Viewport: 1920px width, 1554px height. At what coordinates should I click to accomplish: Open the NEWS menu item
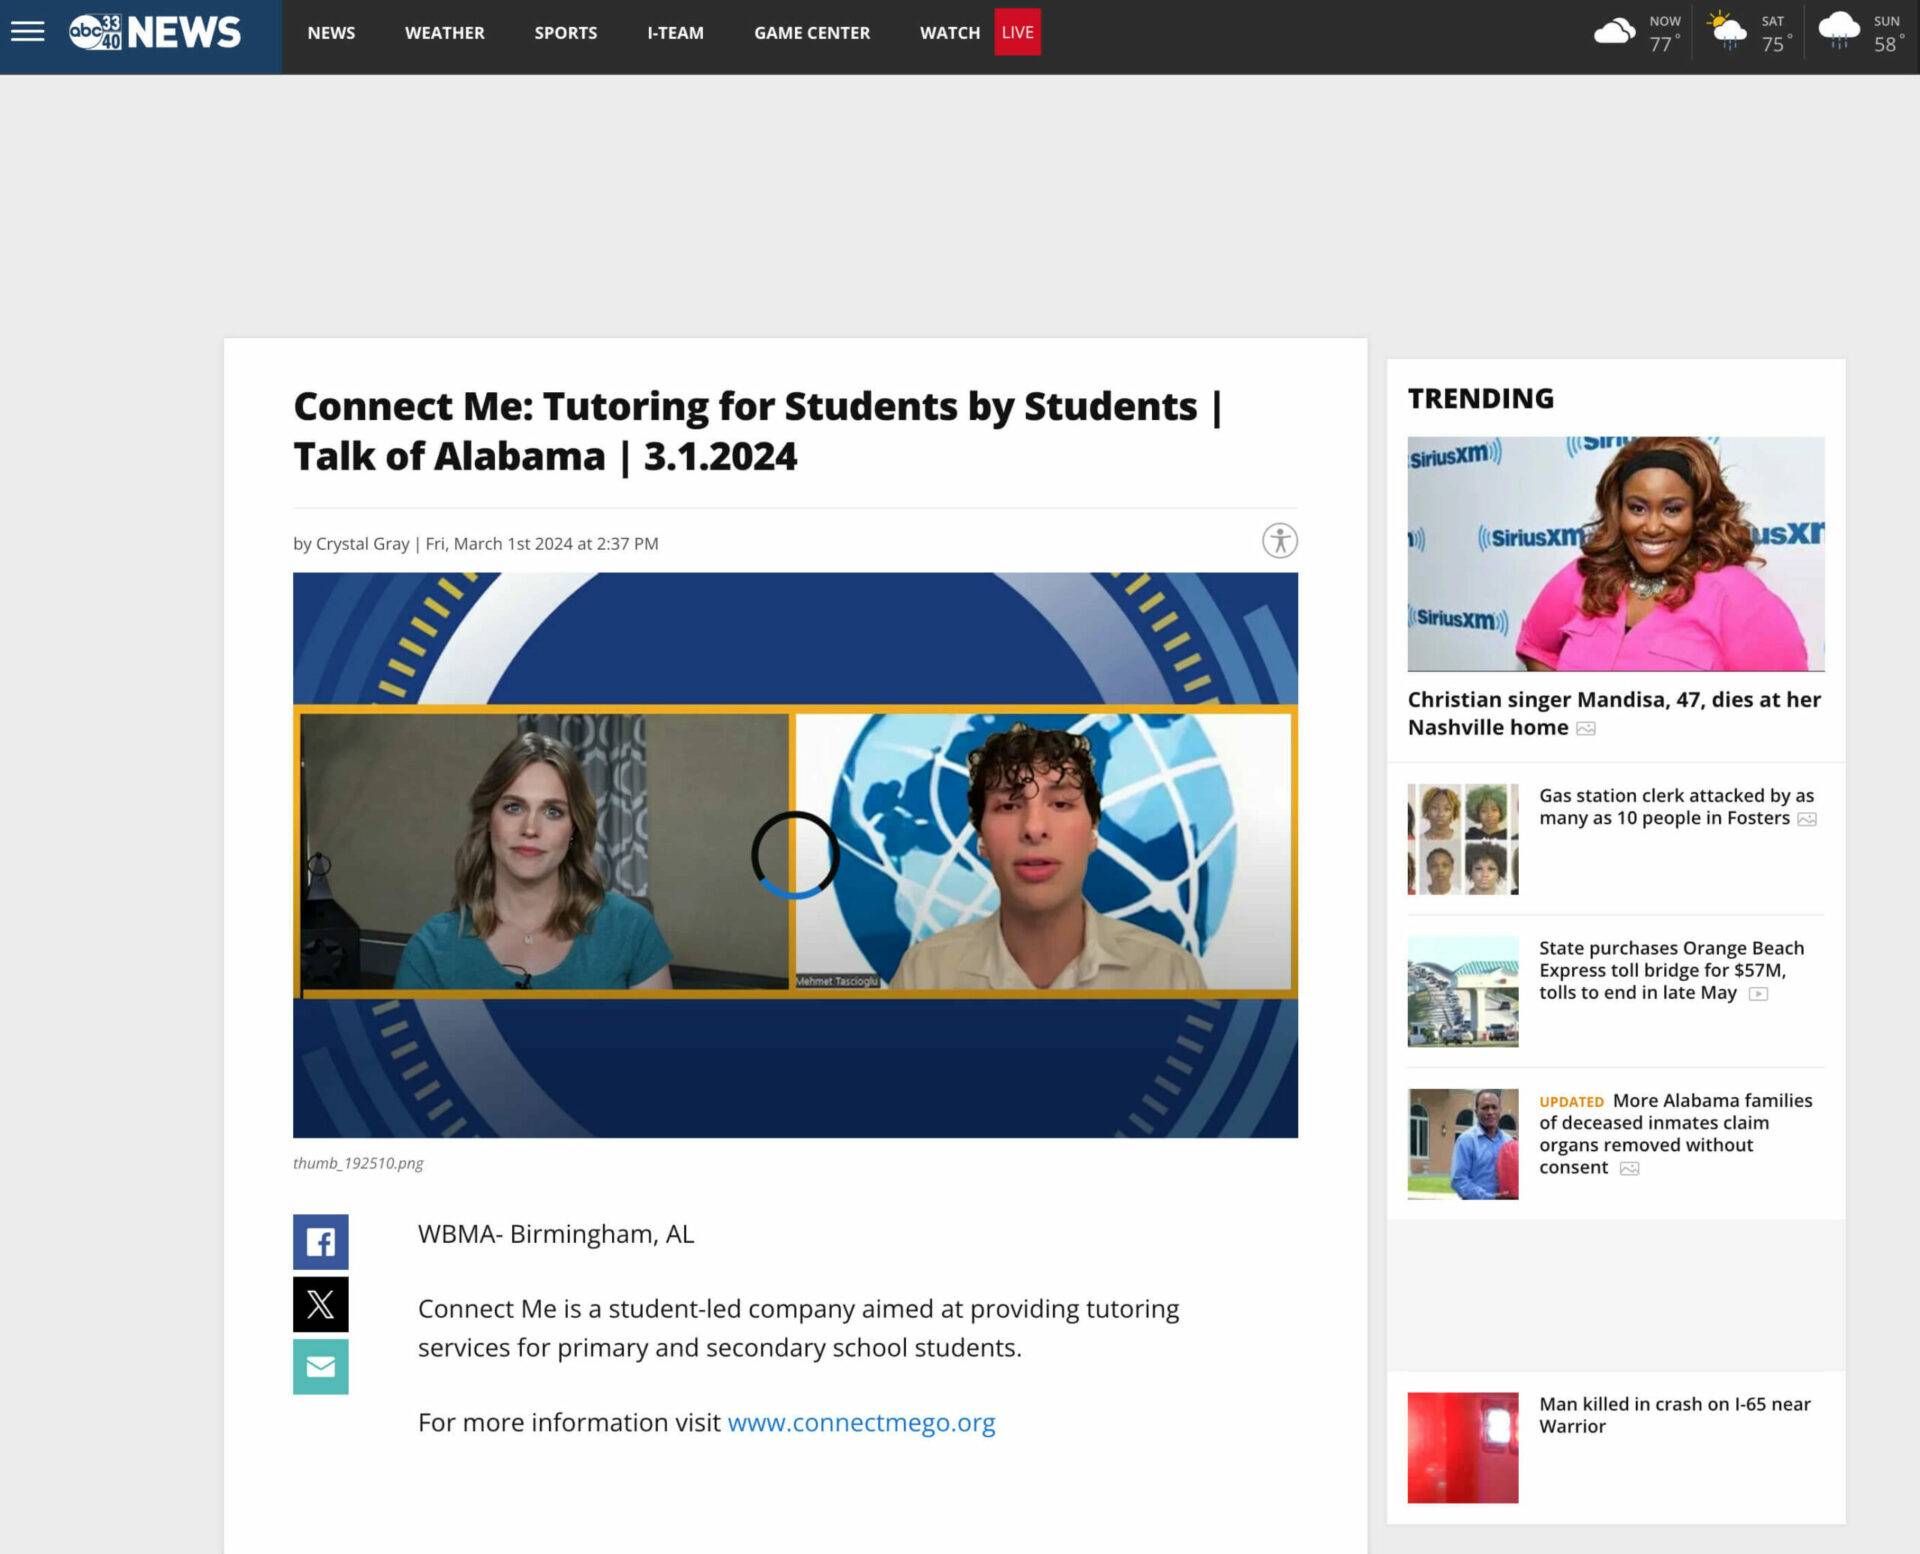pos(331,32)
